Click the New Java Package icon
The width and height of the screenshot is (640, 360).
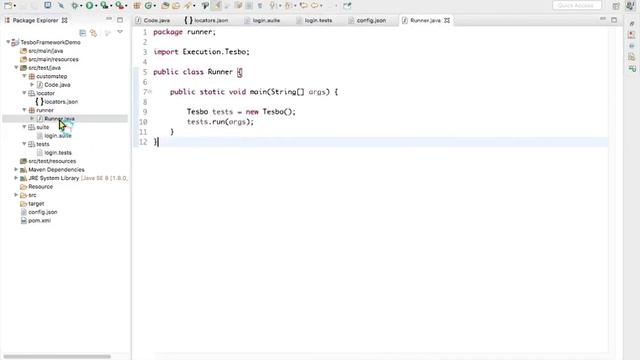click(137, 5)
